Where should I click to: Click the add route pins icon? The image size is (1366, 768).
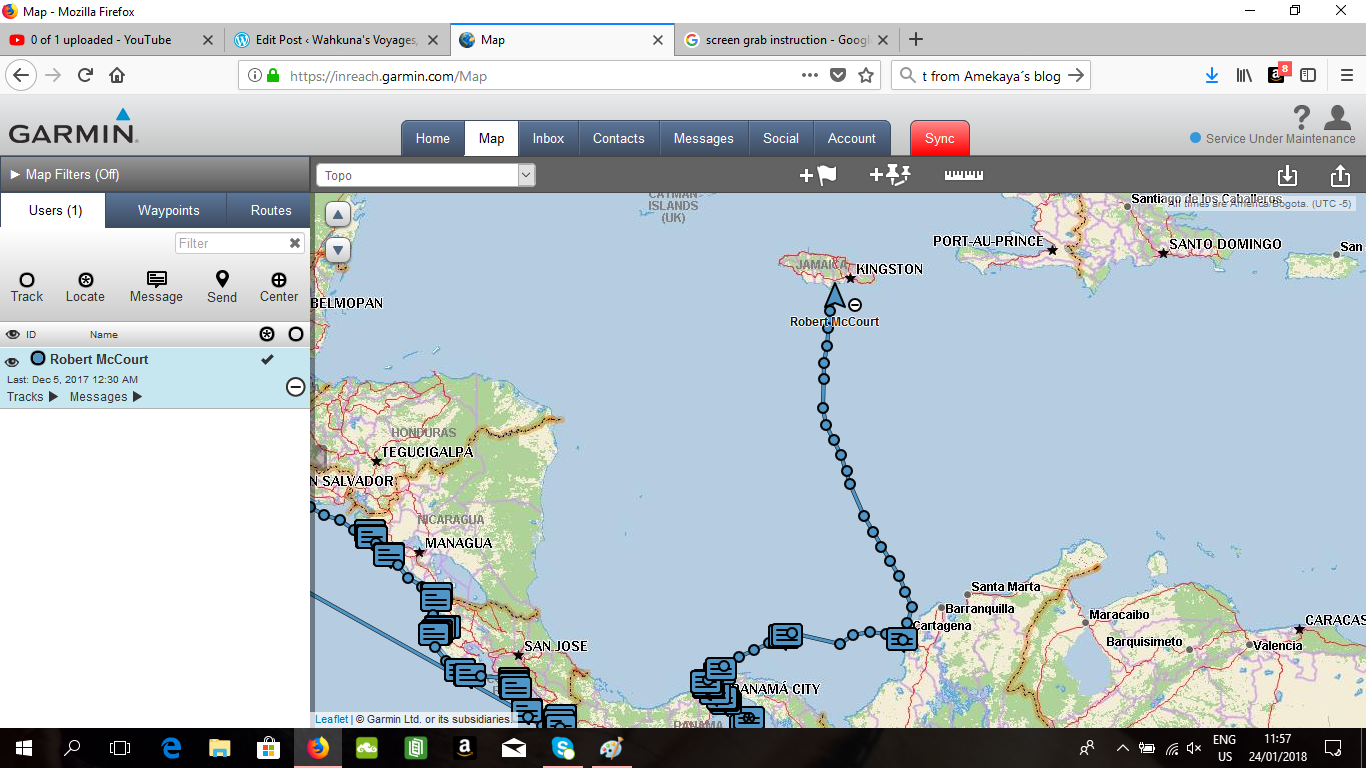point(890,175)
